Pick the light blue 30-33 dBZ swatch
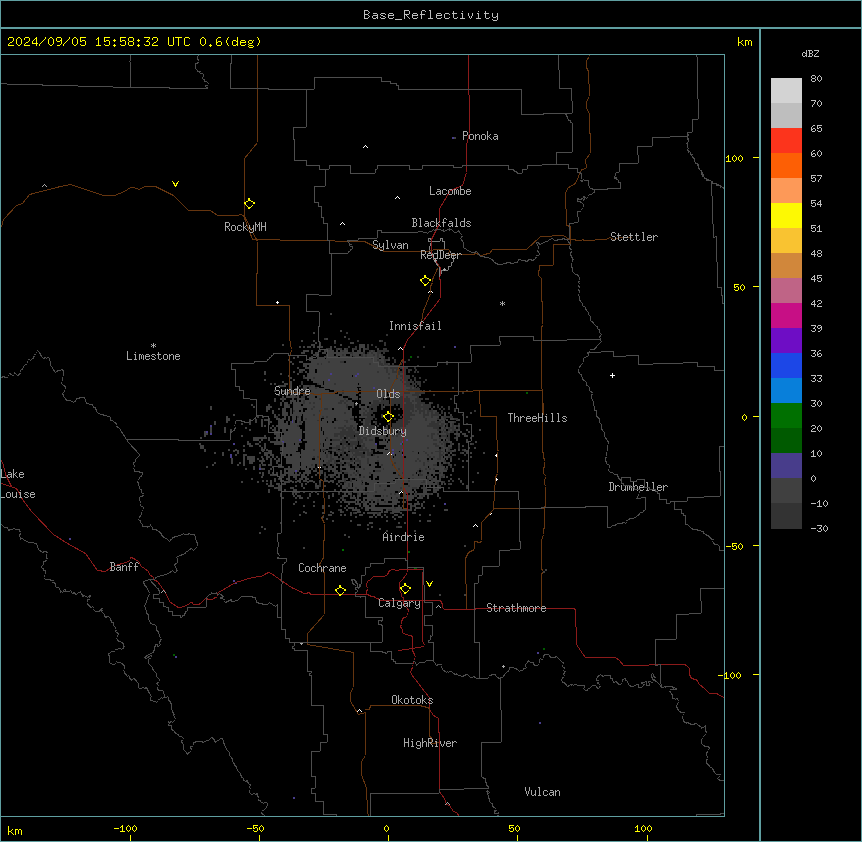Image resolution: width=862 pixels, height=842 pixels. click(786, 391)
